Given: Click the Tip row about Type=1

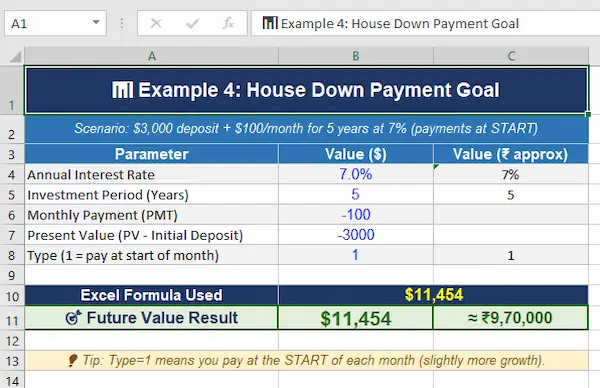Looking at the screenshot, I should [306, 361].
